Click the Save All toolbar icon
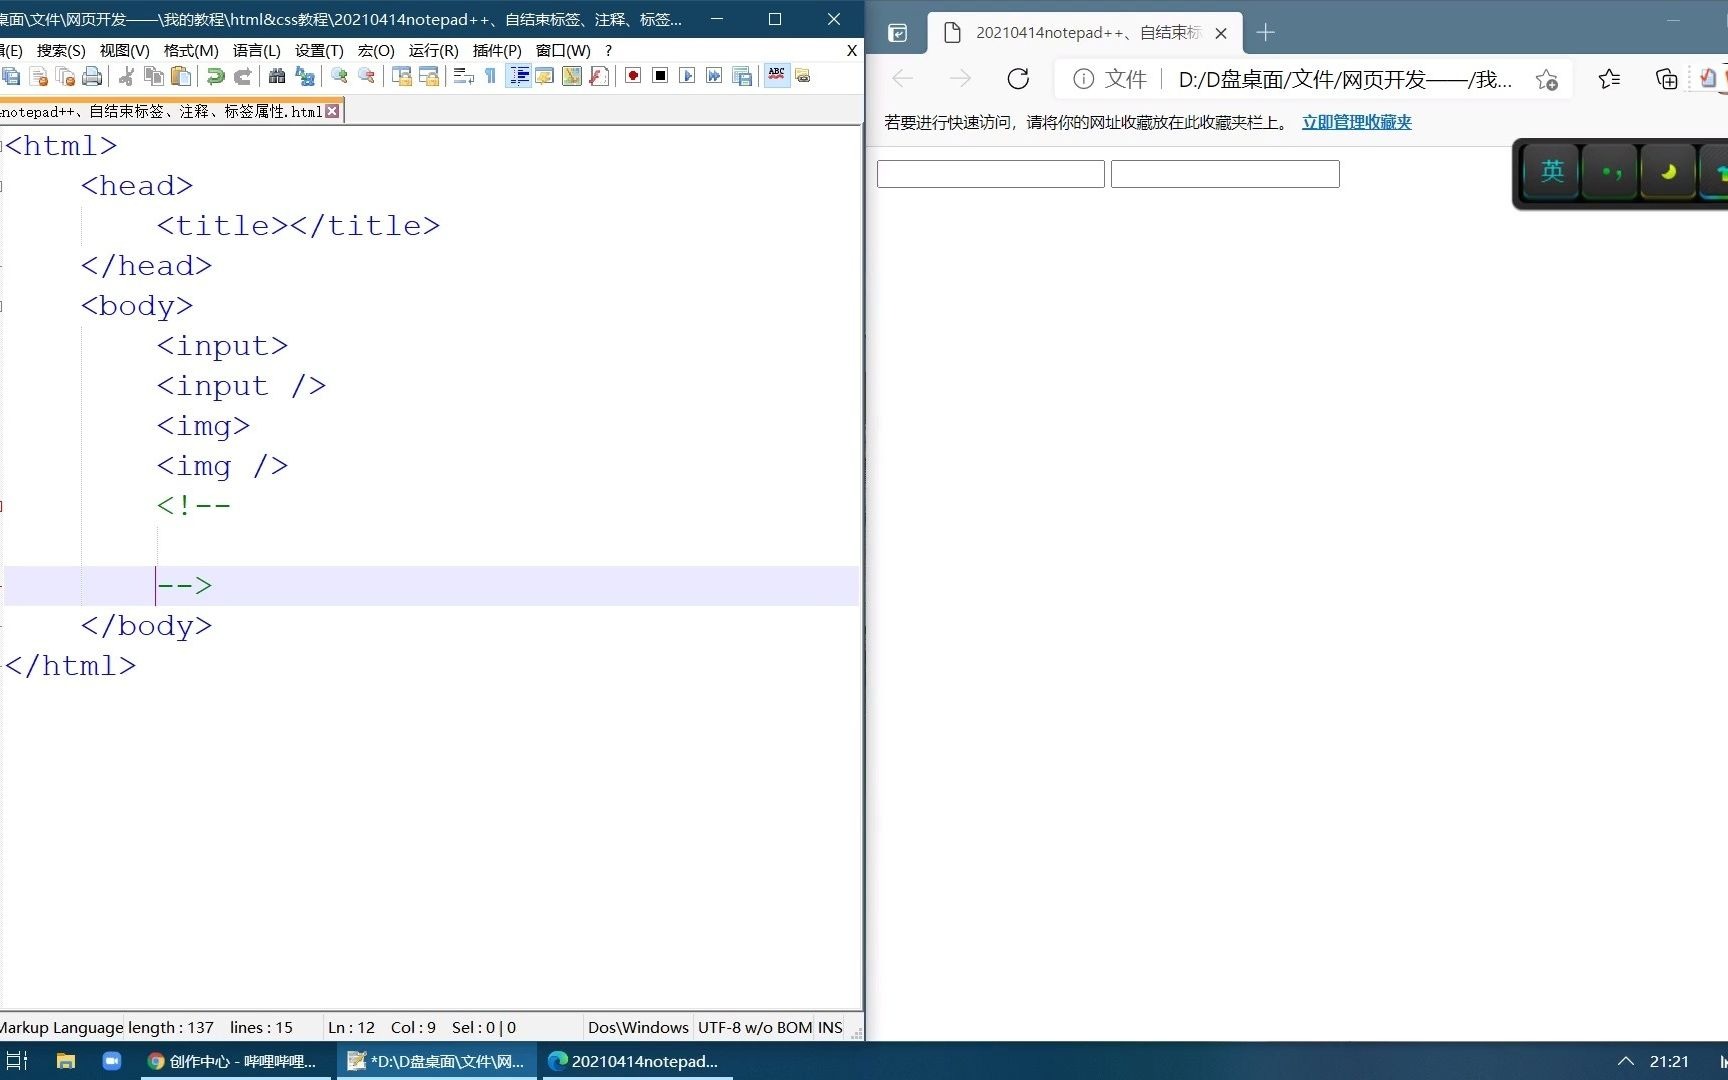Viewport: 1728px width, 1080px height. click(11, 76)
